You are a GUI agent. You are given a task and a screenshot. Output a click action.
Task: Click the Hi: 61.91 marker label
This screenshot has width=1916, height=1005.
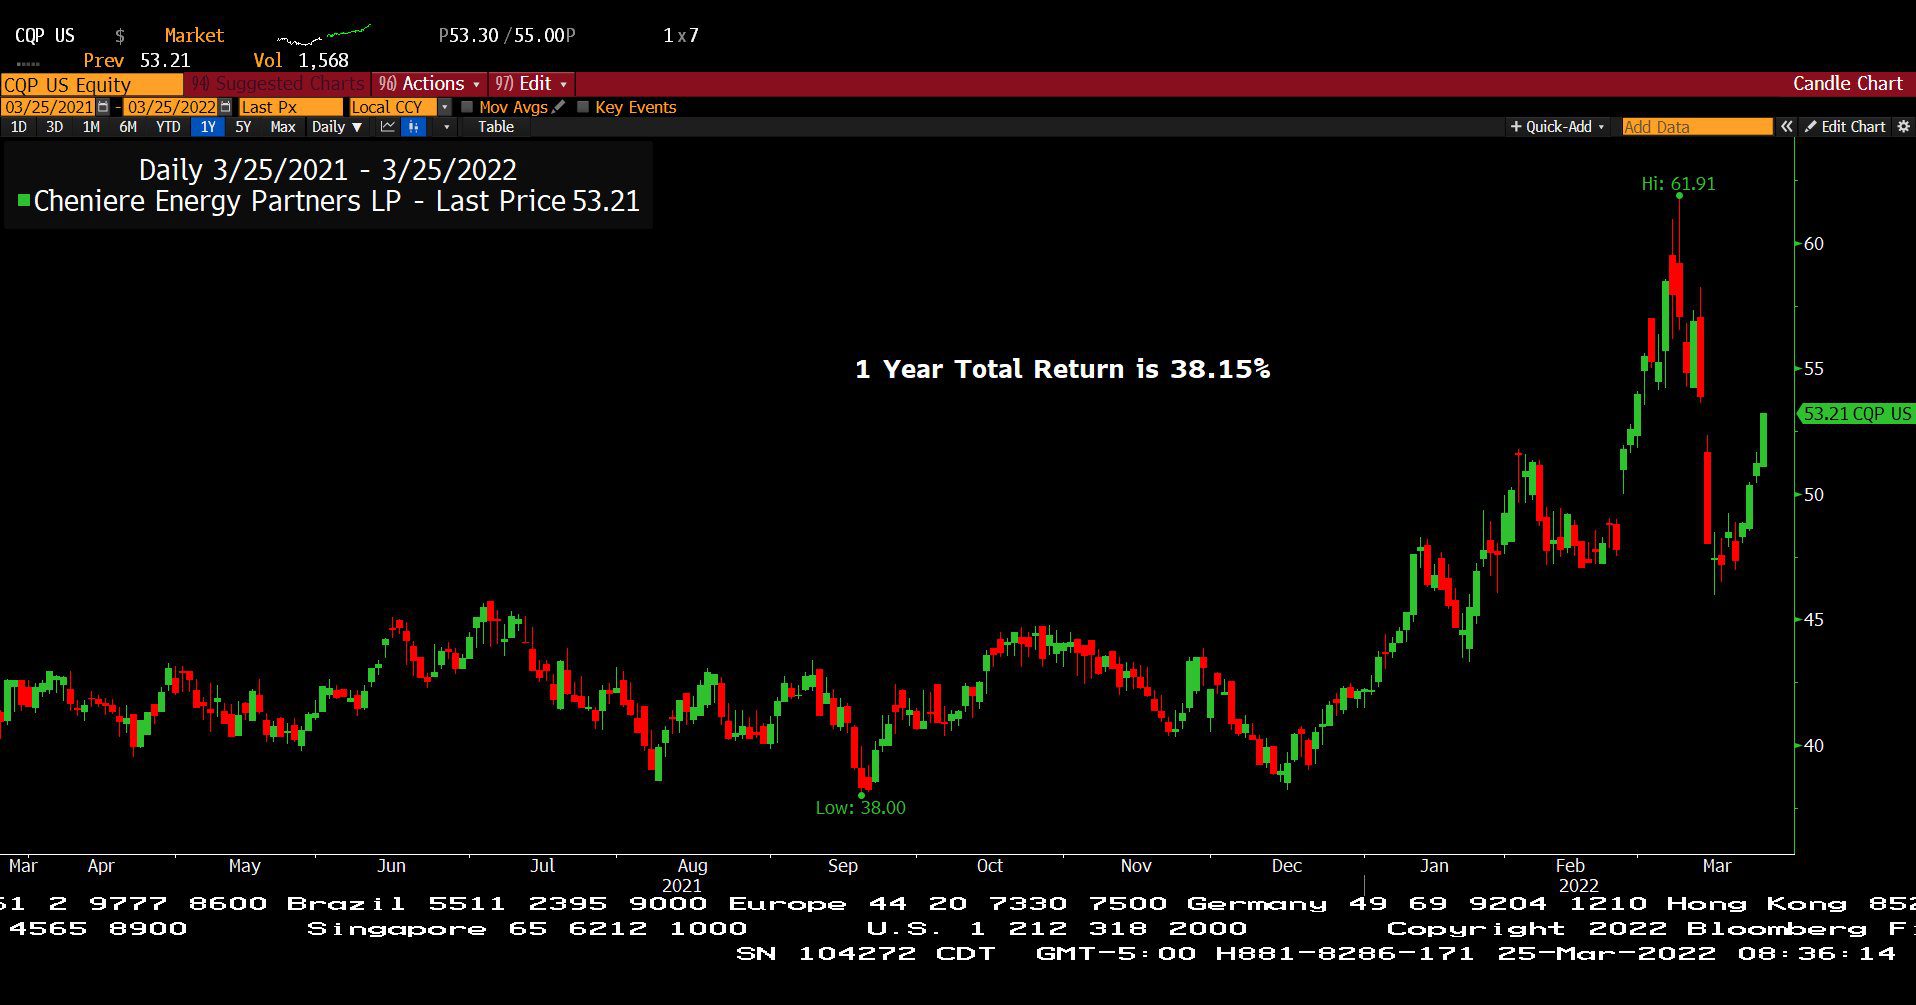pyautogui.click(x=1678, y=184)
